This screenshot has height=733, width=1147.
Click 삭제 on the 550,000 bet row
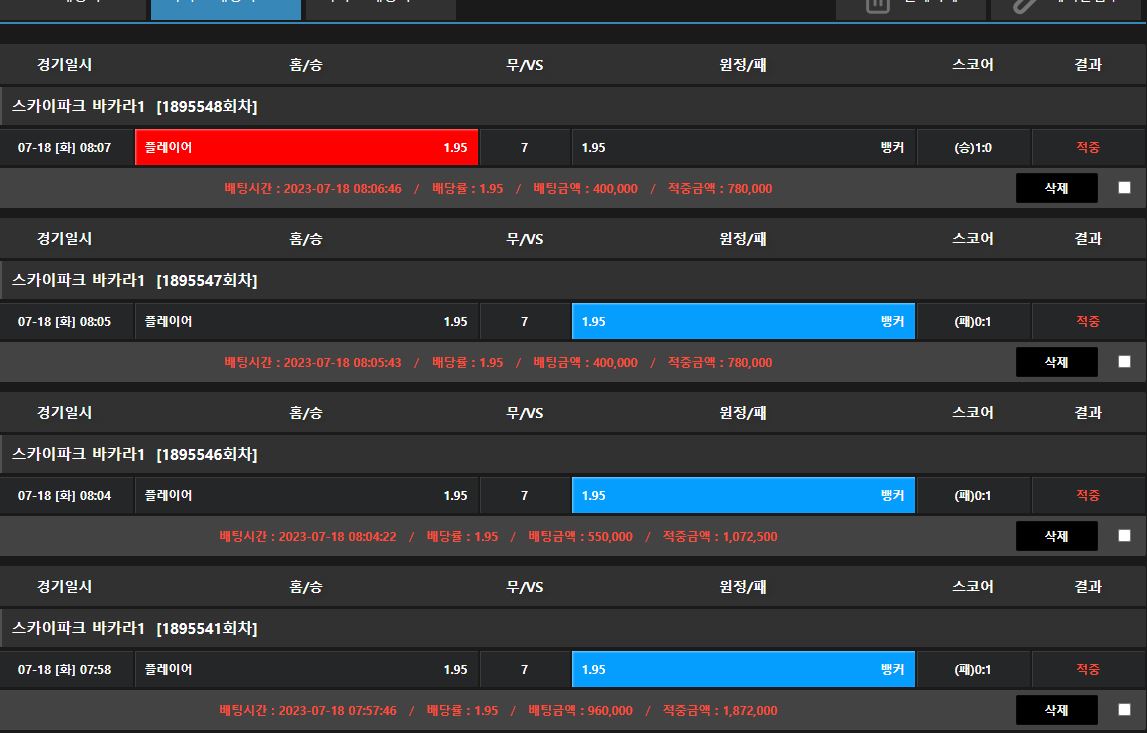[1056, 536]
